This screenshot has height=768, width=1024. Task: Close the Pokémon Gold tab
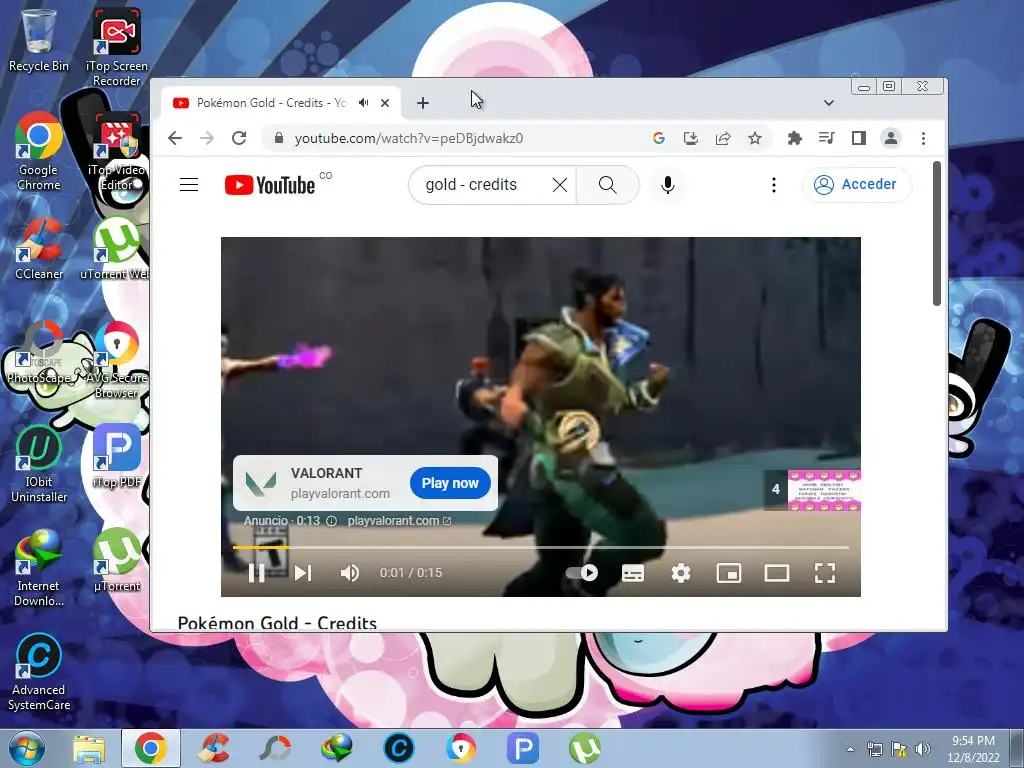[x=385, y=103]
